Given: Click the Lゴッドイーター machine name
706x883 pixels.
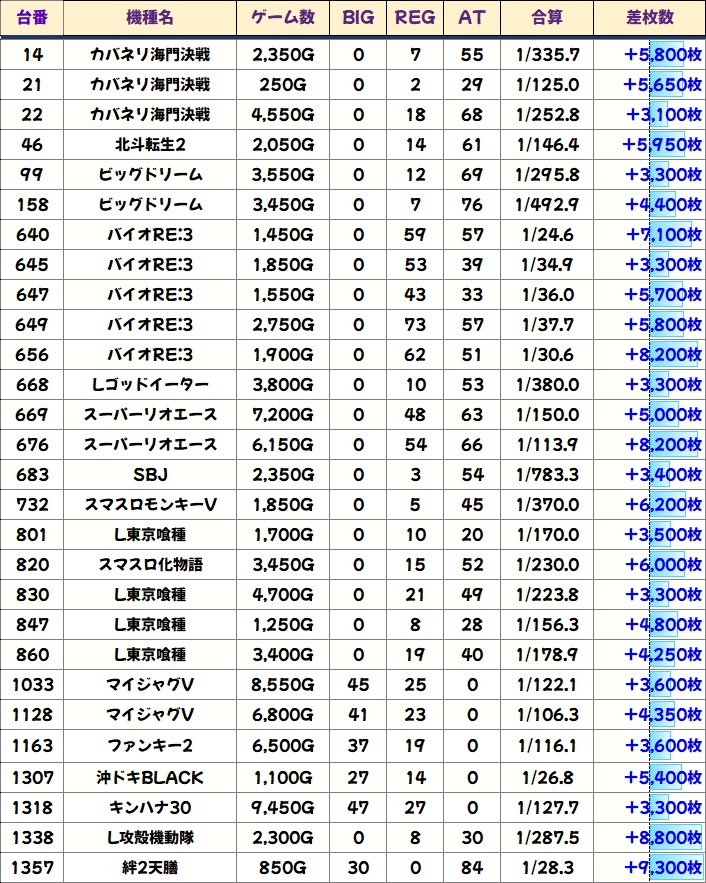Looking at the screenshot, I should point(150,385).
